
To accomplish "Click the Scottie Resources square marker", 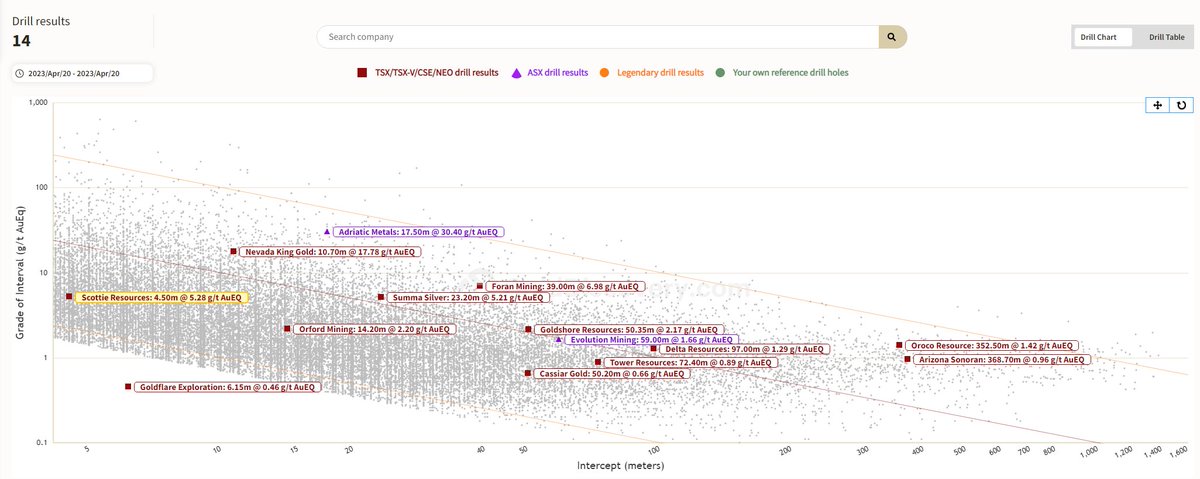I will [x=69, y=297].
